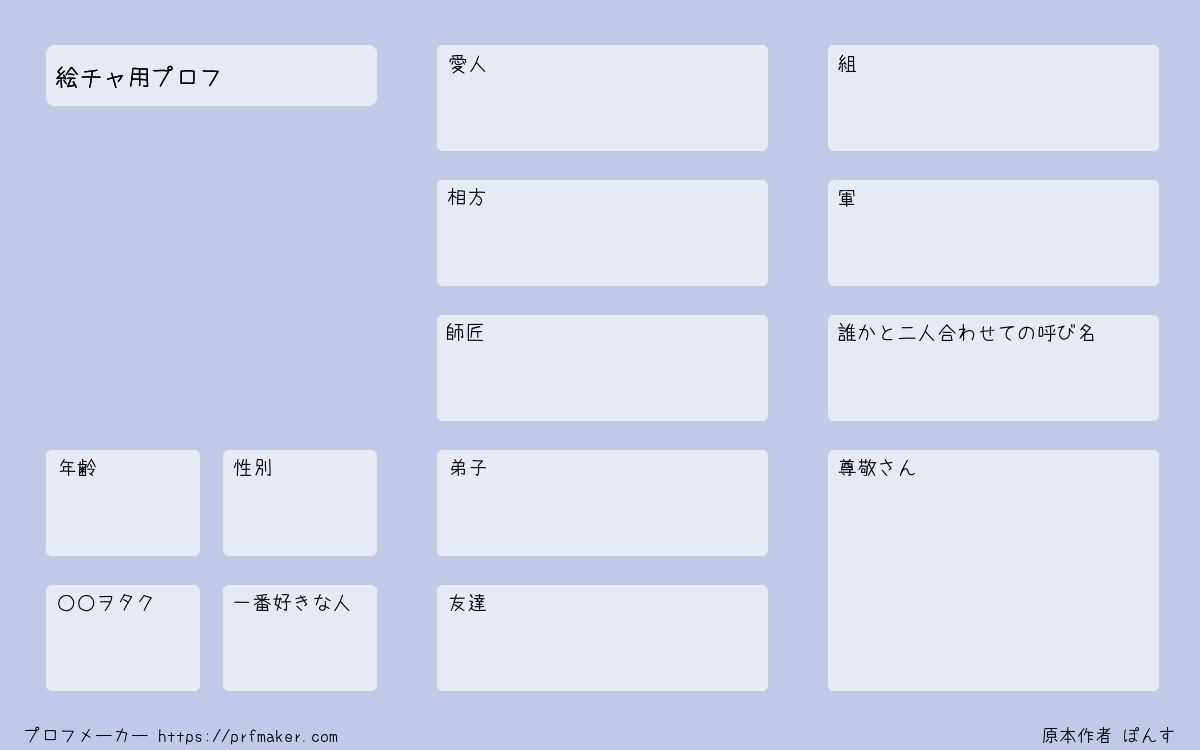
Task: Select the large 尊敬さん box
Action: click(993, 570)
